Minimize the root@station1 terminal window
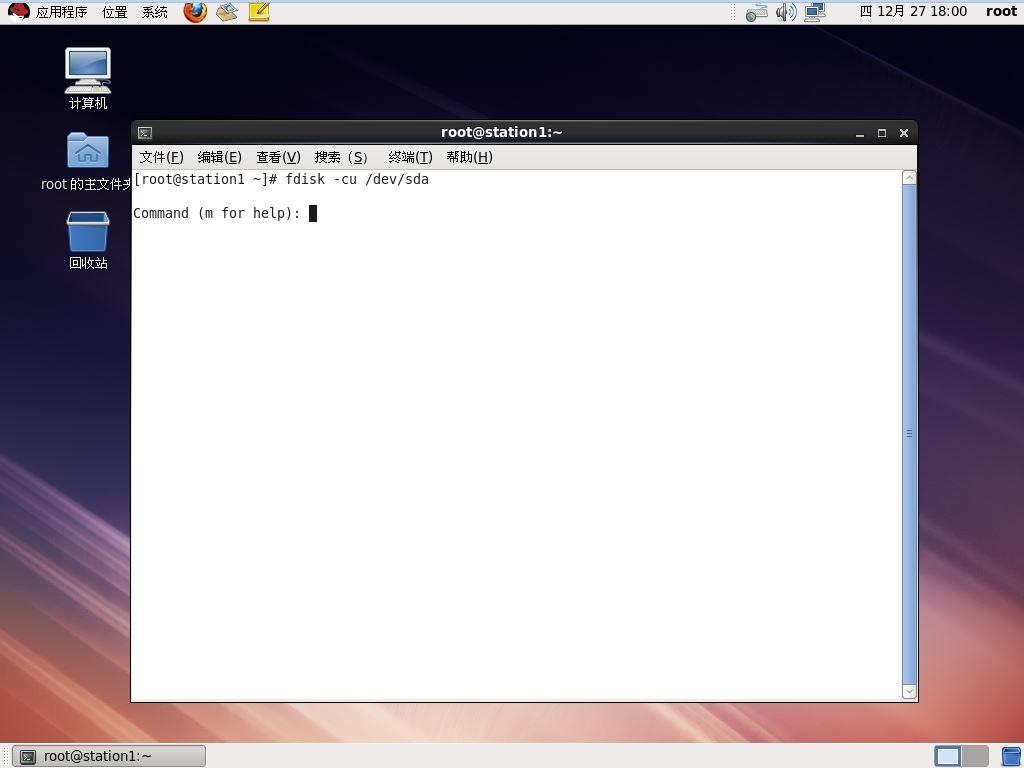Screen dimensions: 1024x768 click(860, 133)
